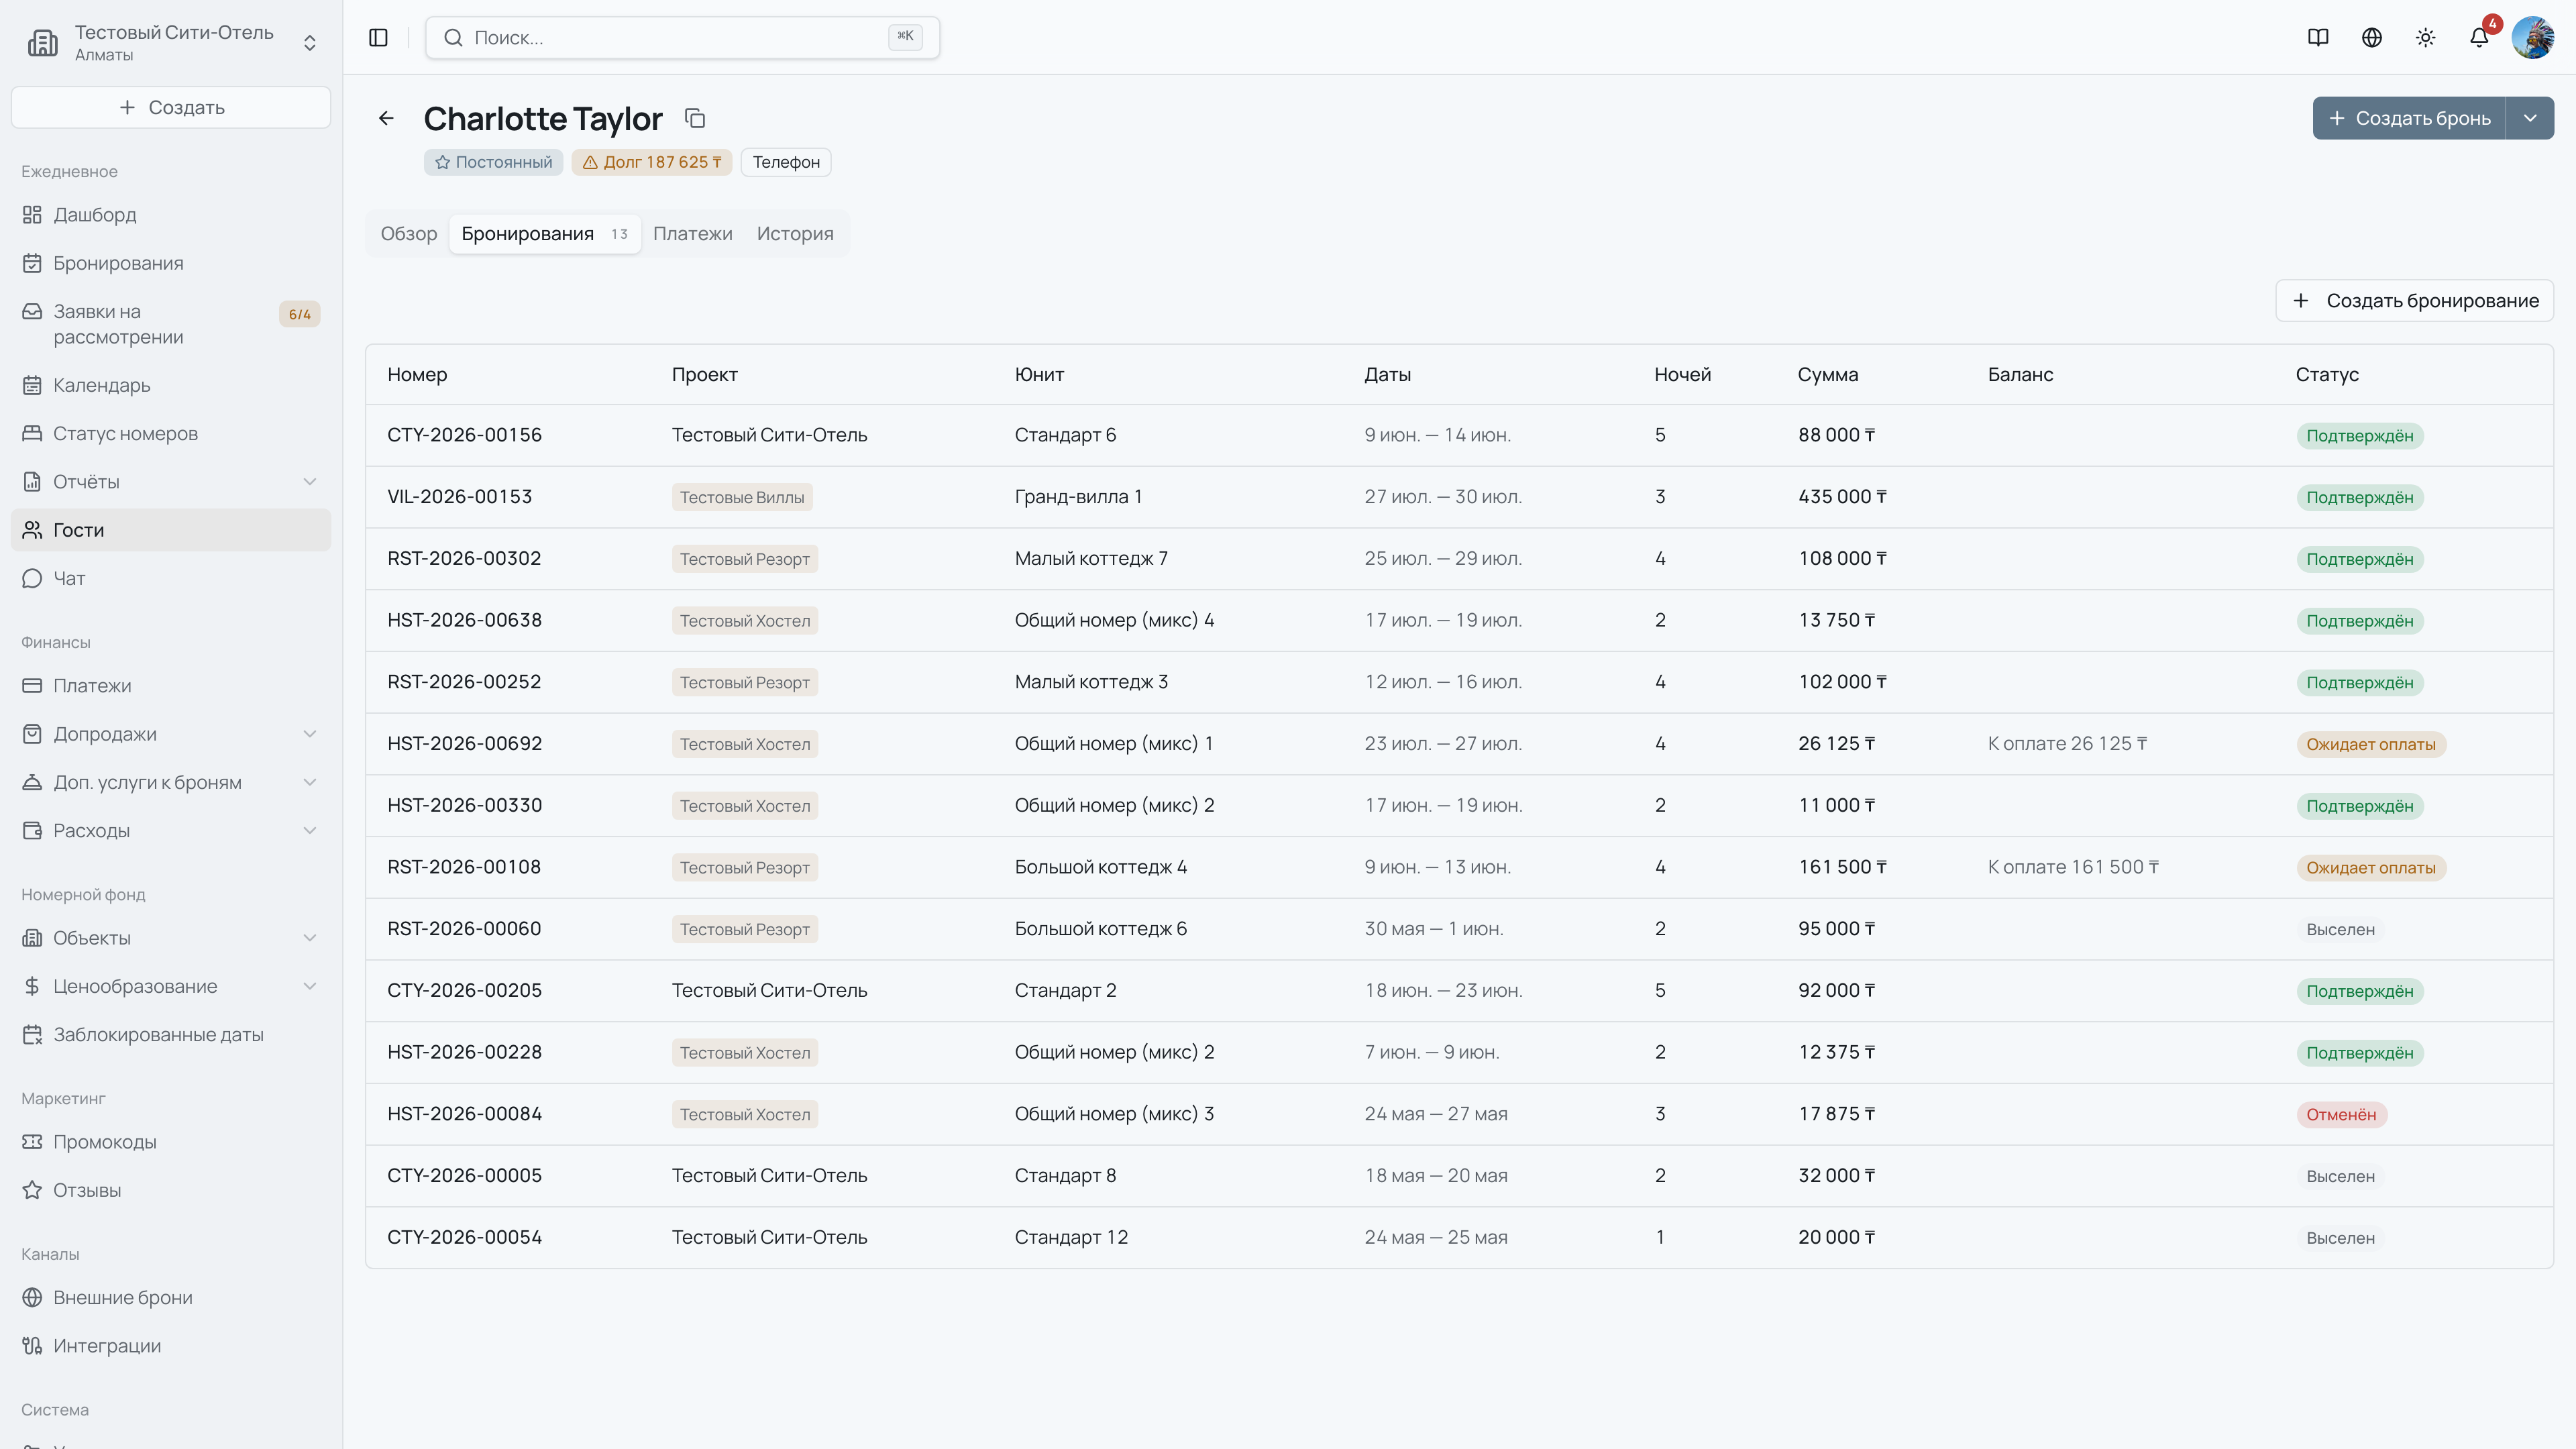
Task: Open Гости sidebar item
Action: click(171, 530)
